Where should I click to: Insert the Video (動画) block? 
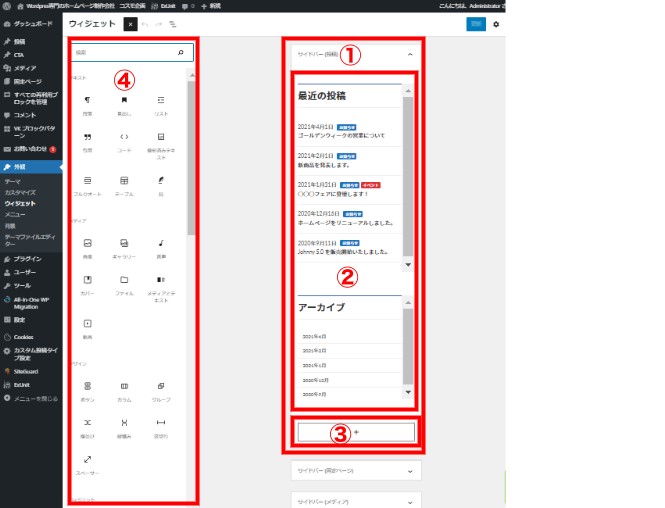[x=88, y=327]
